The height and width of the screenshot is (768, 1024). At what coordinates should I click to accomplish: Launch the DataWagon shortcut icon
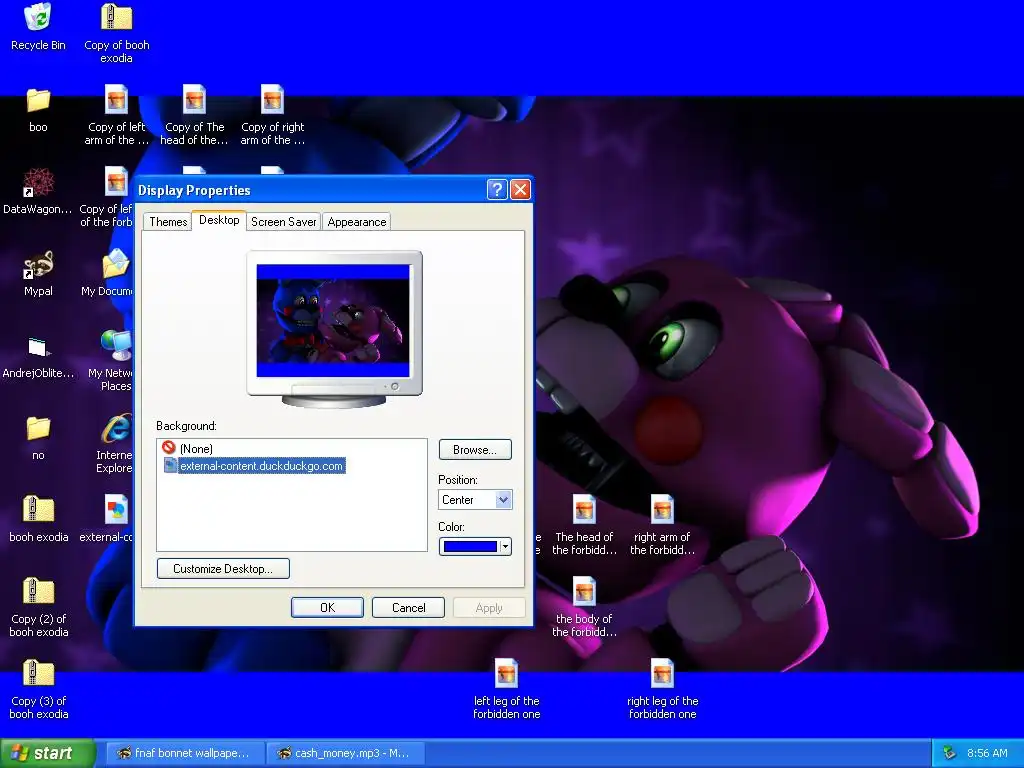tap(38, 182)
